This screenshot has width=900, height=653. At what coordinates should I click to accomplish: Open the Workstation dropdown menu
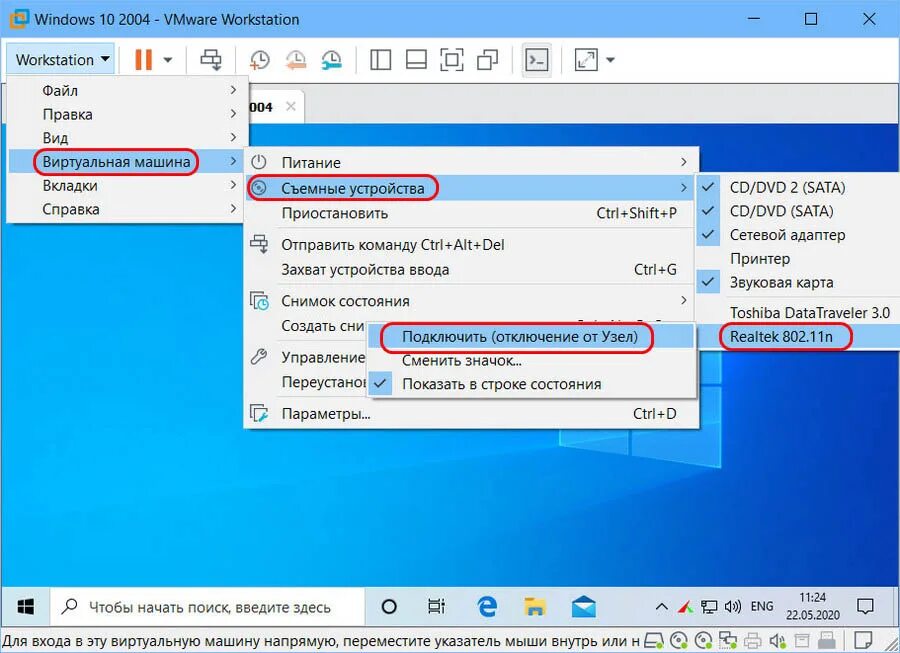[62, 60]
